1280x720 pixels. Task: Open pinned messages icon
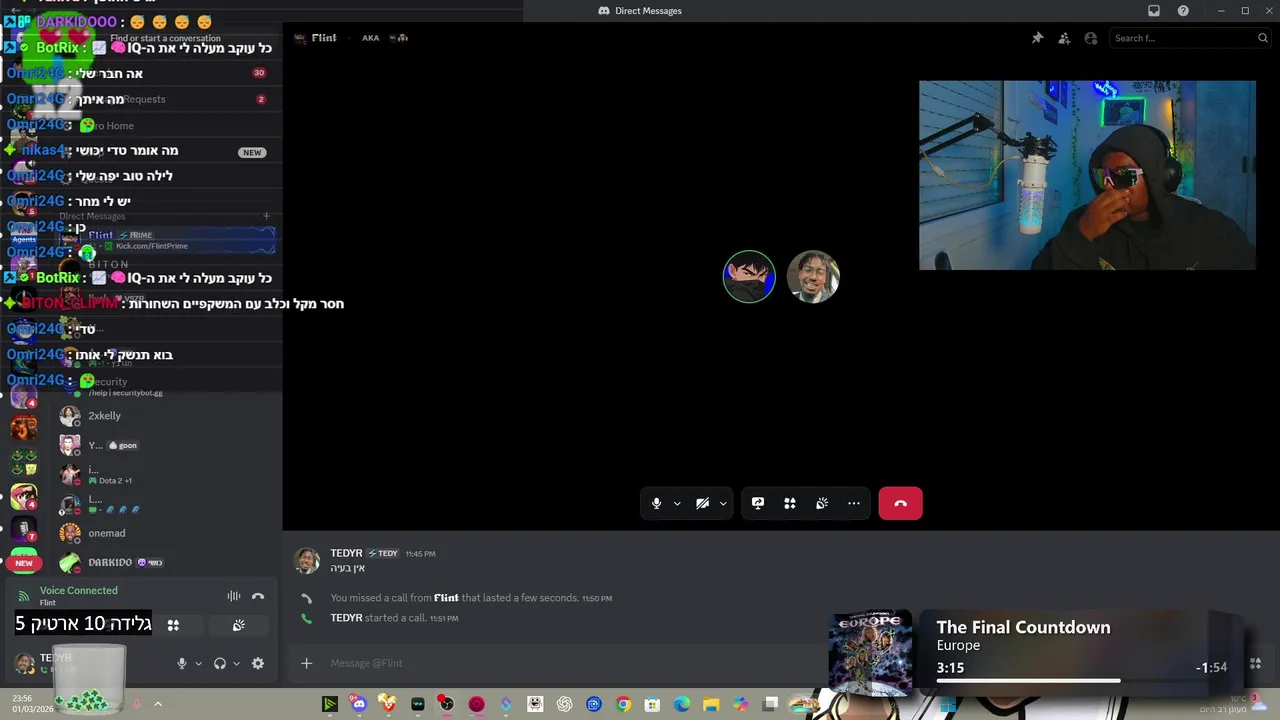tap(1037, 38)
